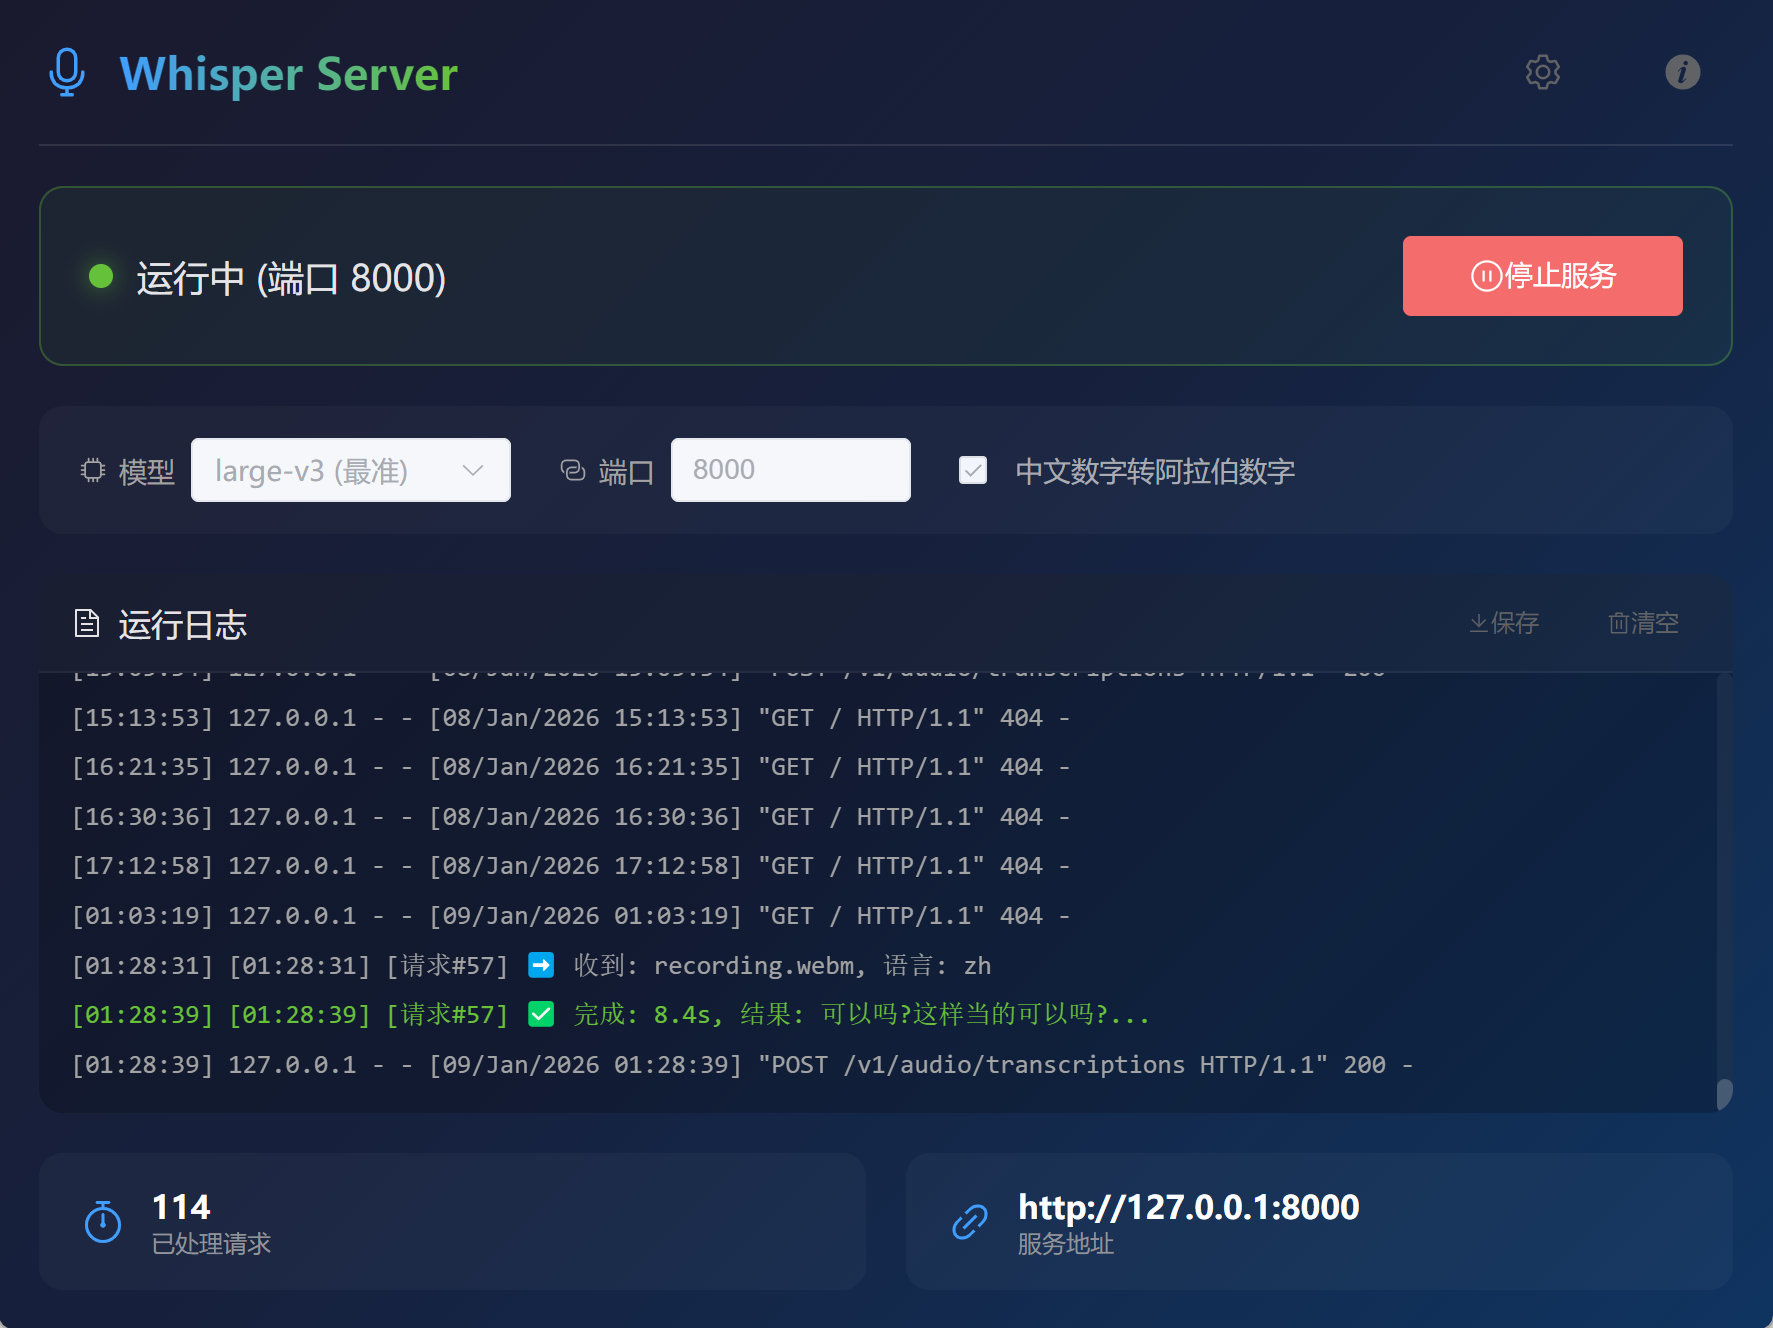Click the log line at 17:12:58

571,866
